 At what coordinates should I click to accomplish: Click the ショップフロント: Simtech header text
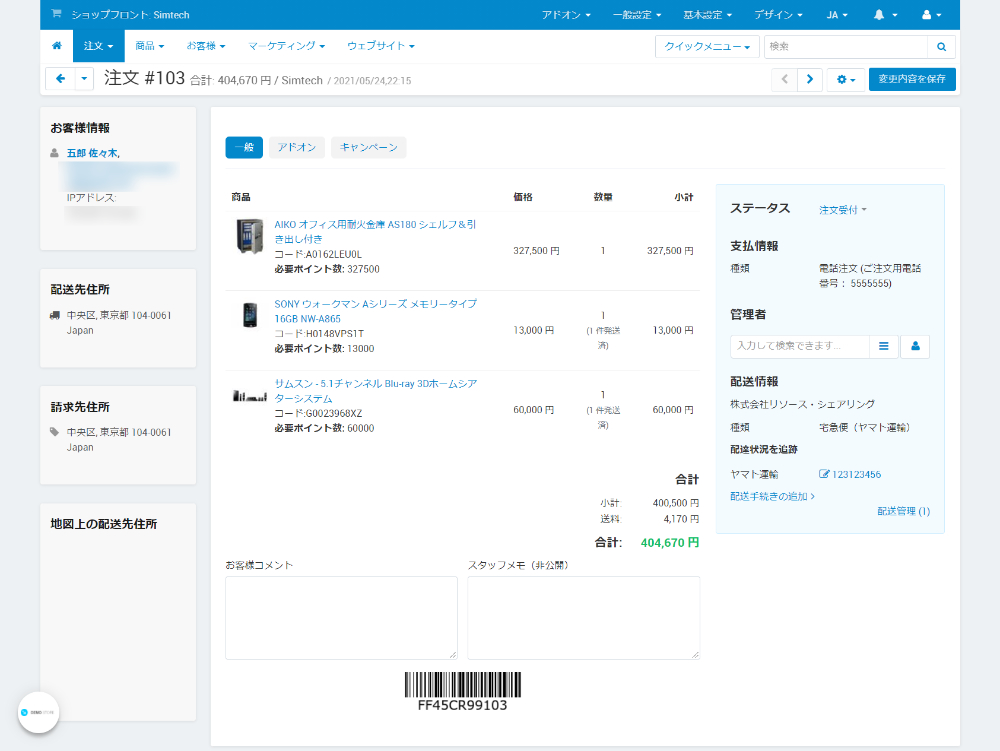click(x=130, y=15)
